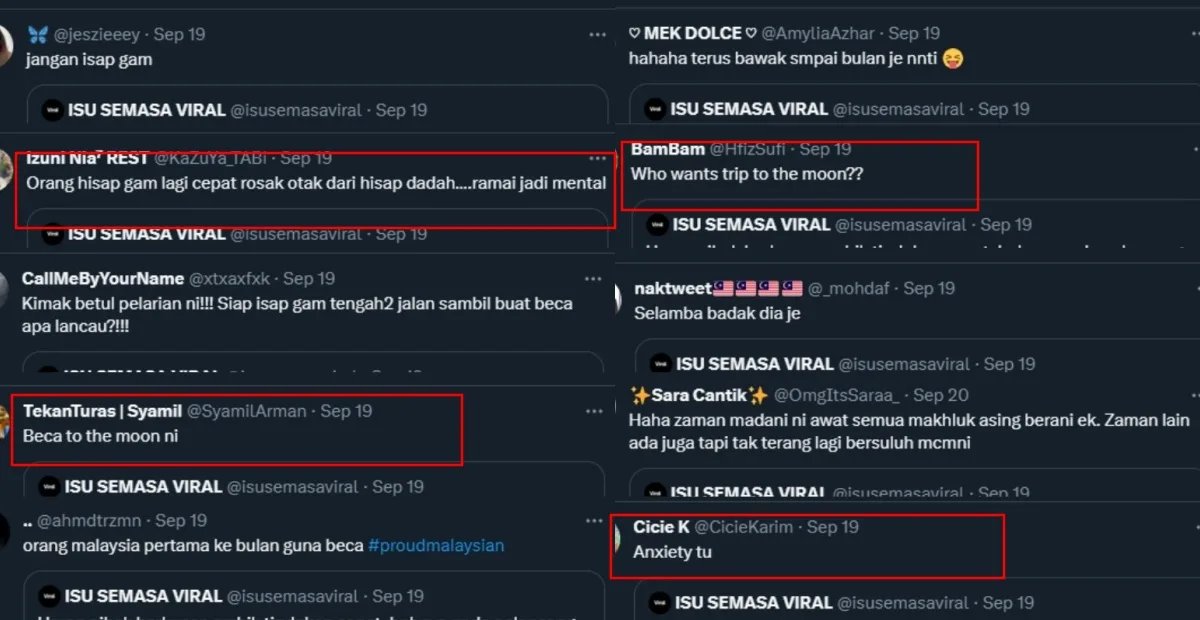
Task: Open the @SyamilArman handle link
Action: (x=249, y=411)
